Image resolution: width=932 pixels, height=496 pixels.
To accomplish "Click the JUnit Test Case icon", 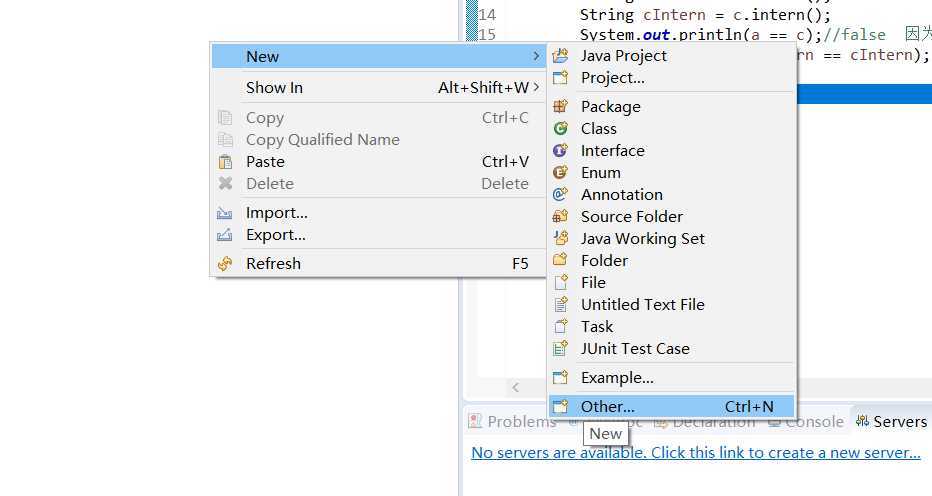I will click(x=561, y=349).
